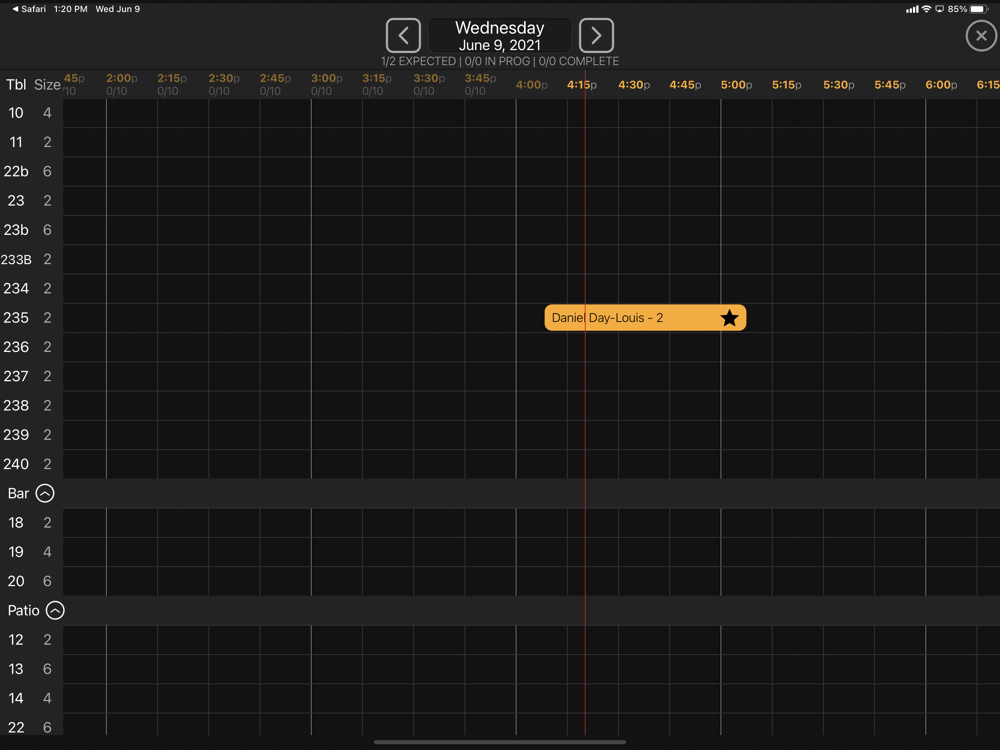Select Patio table 13 row label
The height and width of the screenshot is (750, 1000).
[16, 669]
